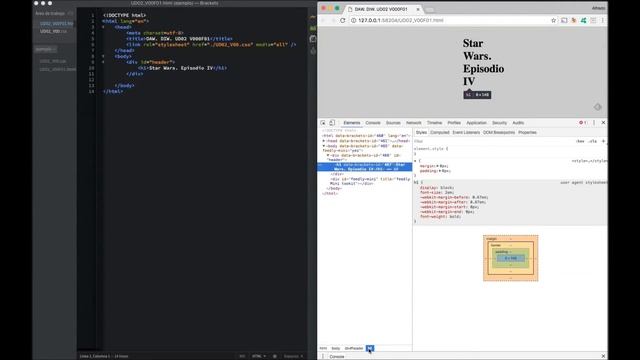Click the orange extension icon in Chrome toolbar
The image size is (640, 360).
(574, 20)
